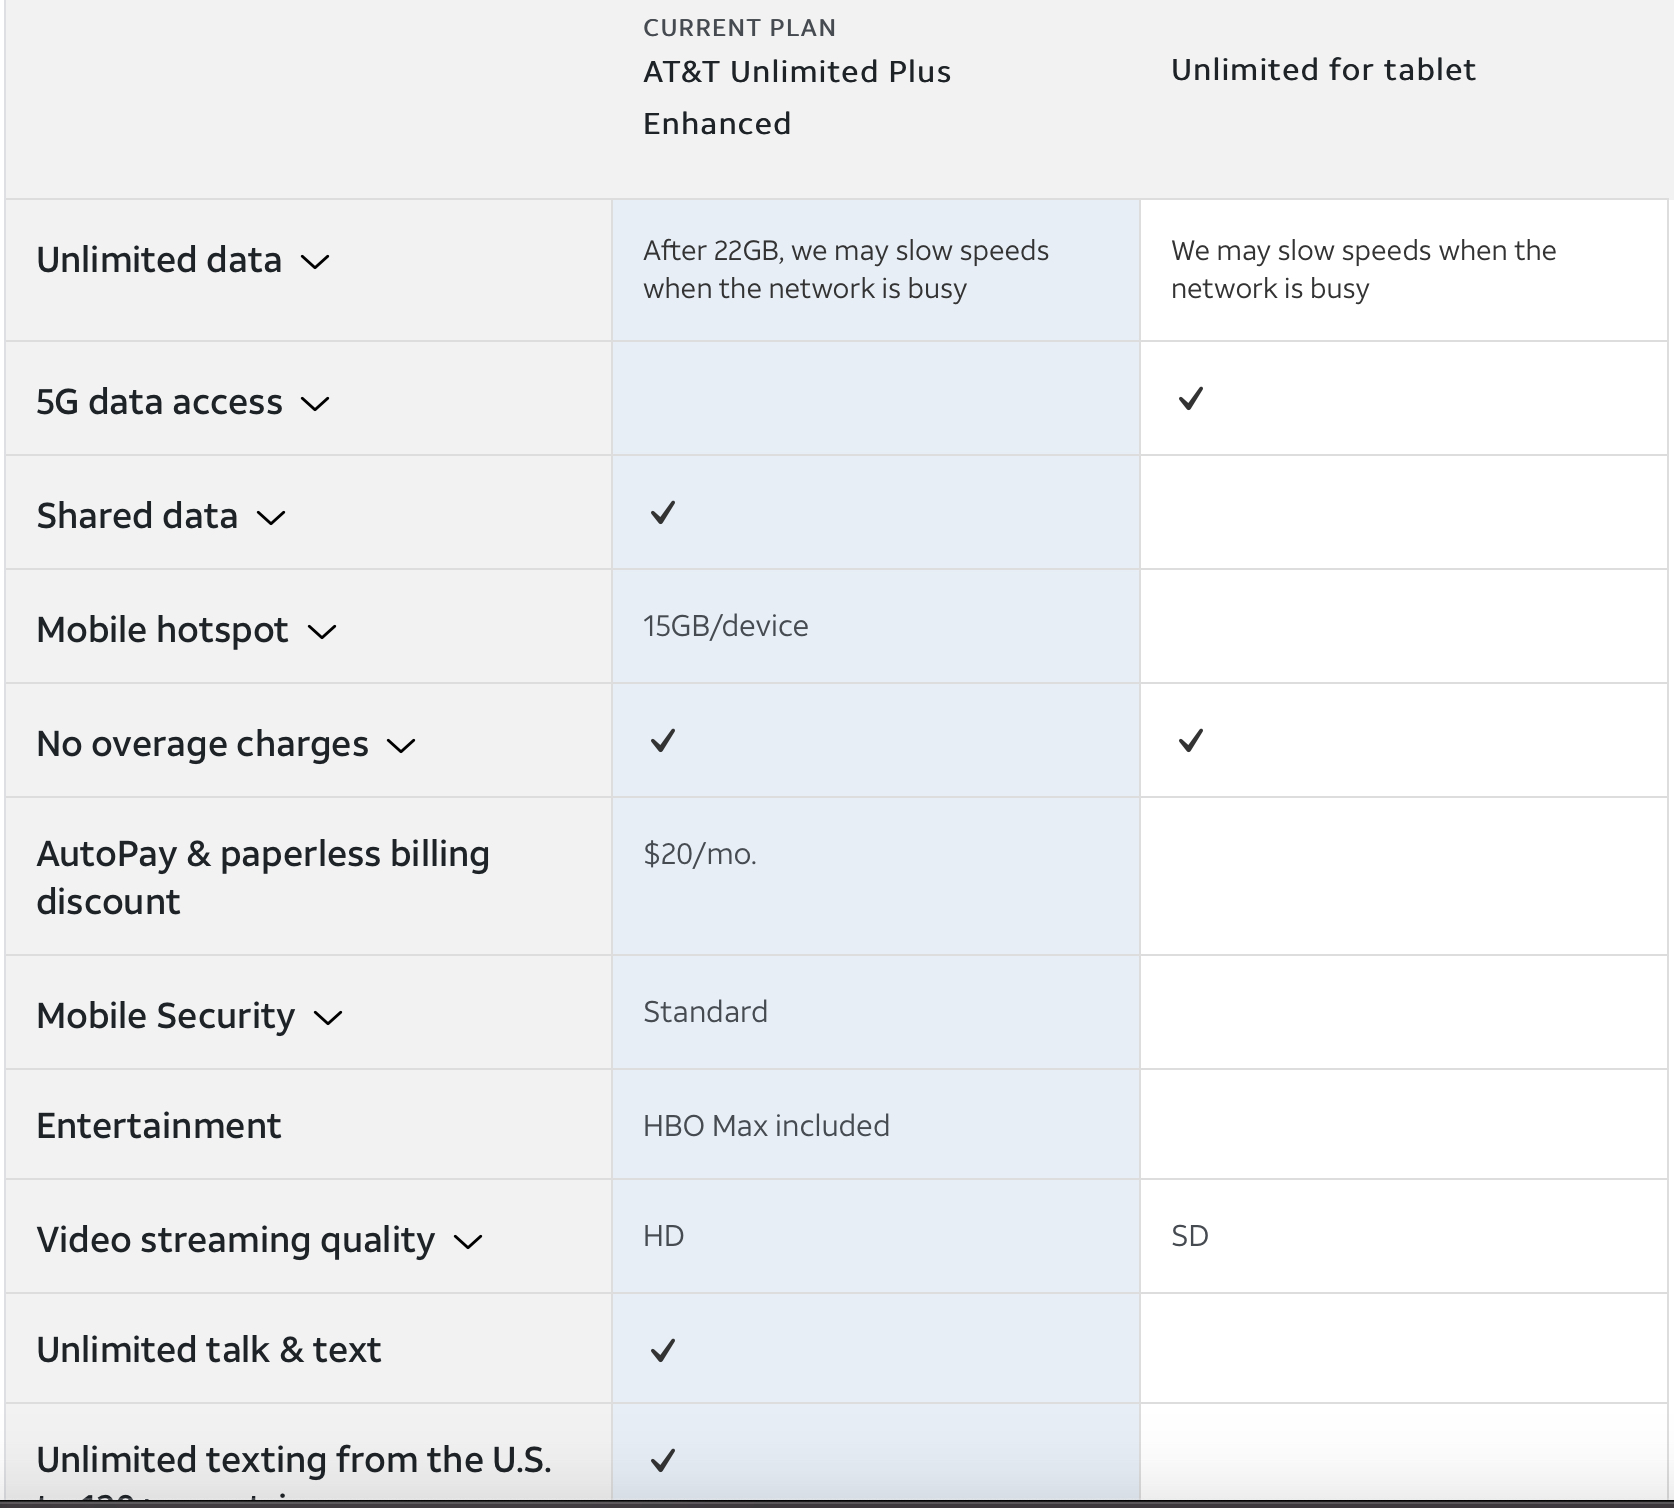
Task: Expand the Mobile Security chevron
Action: tap(328, 1018)
